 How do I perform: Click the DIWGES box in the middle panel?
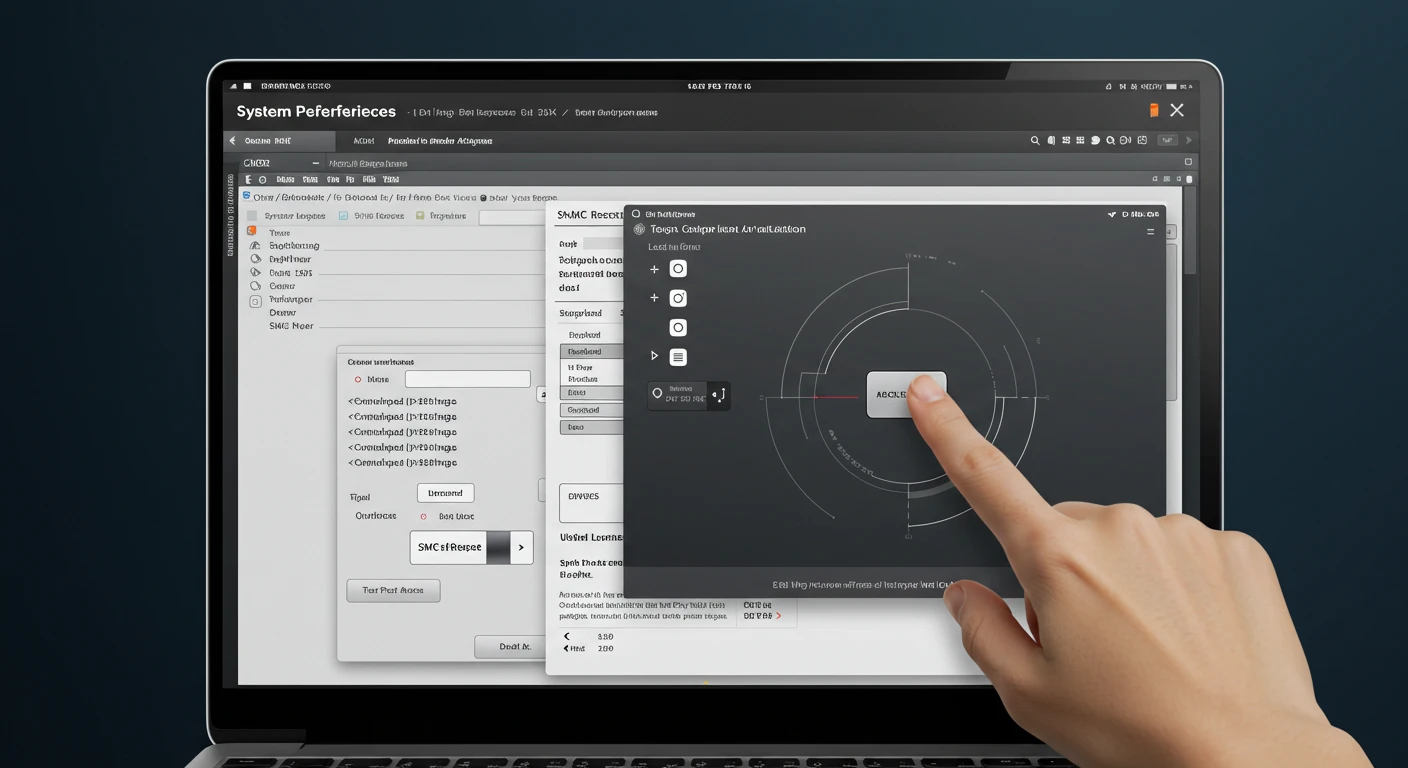(x=591, y=503)
